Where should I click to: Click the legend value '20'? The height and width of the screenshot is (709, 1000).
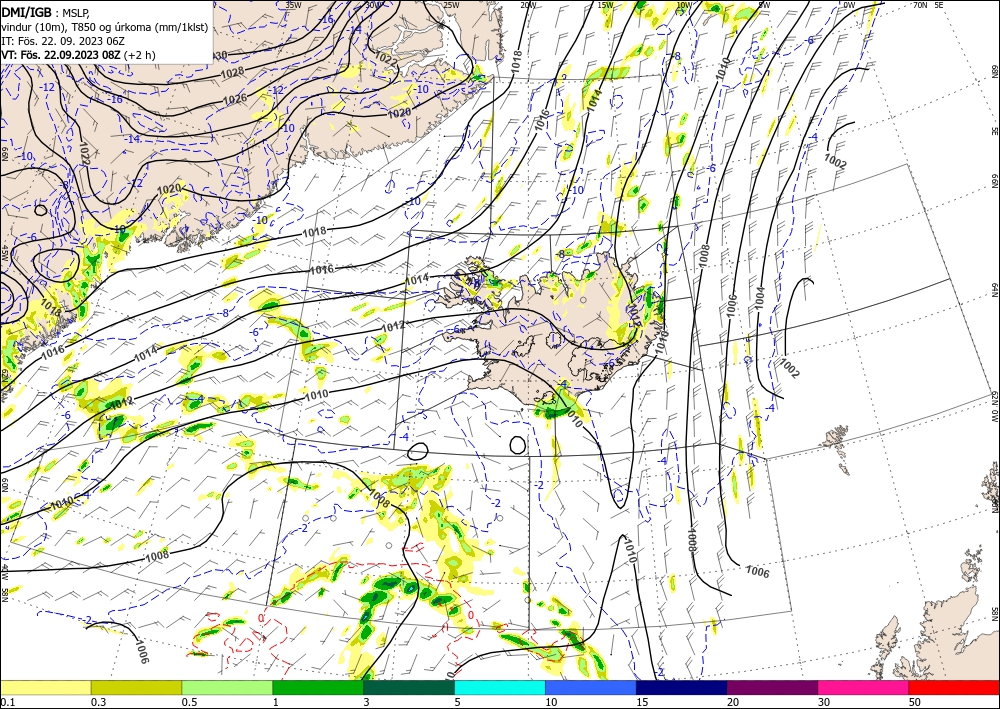pos(733,702)
